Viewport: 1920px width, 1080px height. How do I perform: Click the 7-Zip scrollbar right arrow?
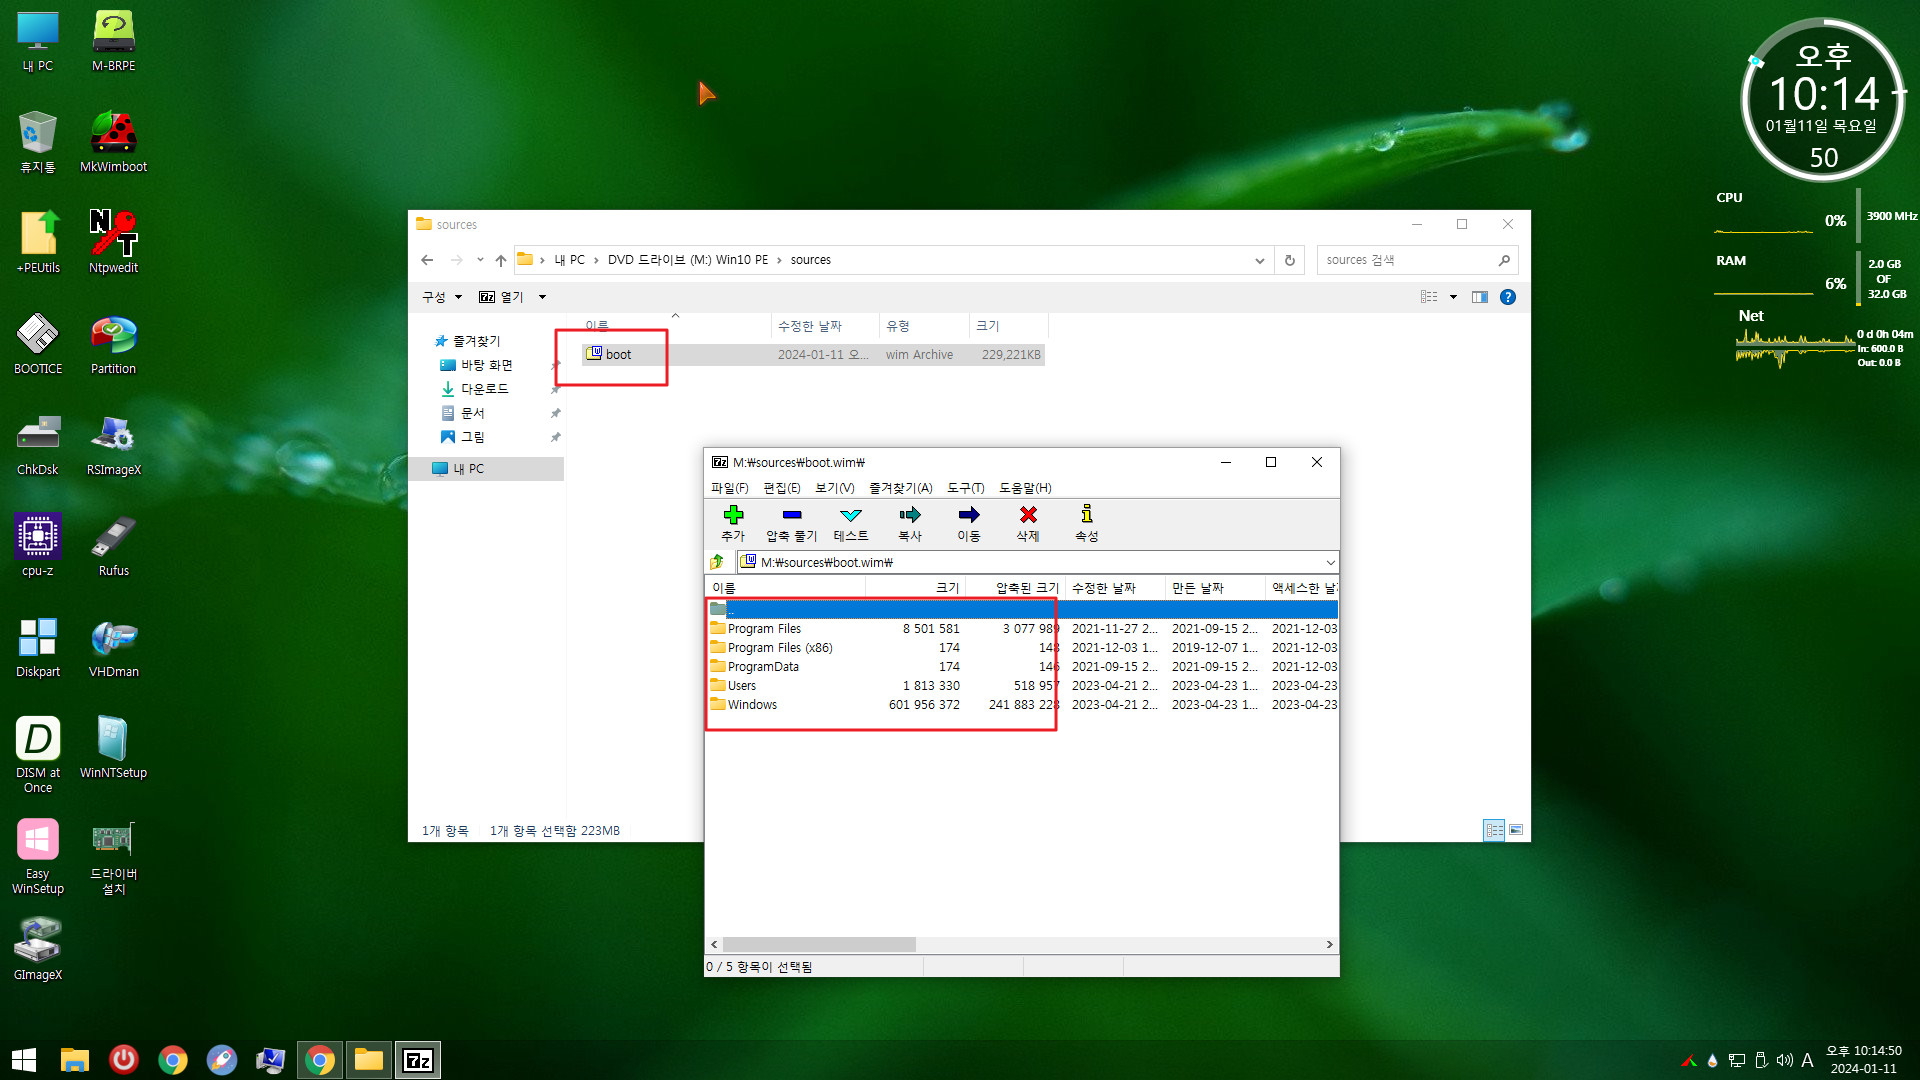[x=1329, y=944]
